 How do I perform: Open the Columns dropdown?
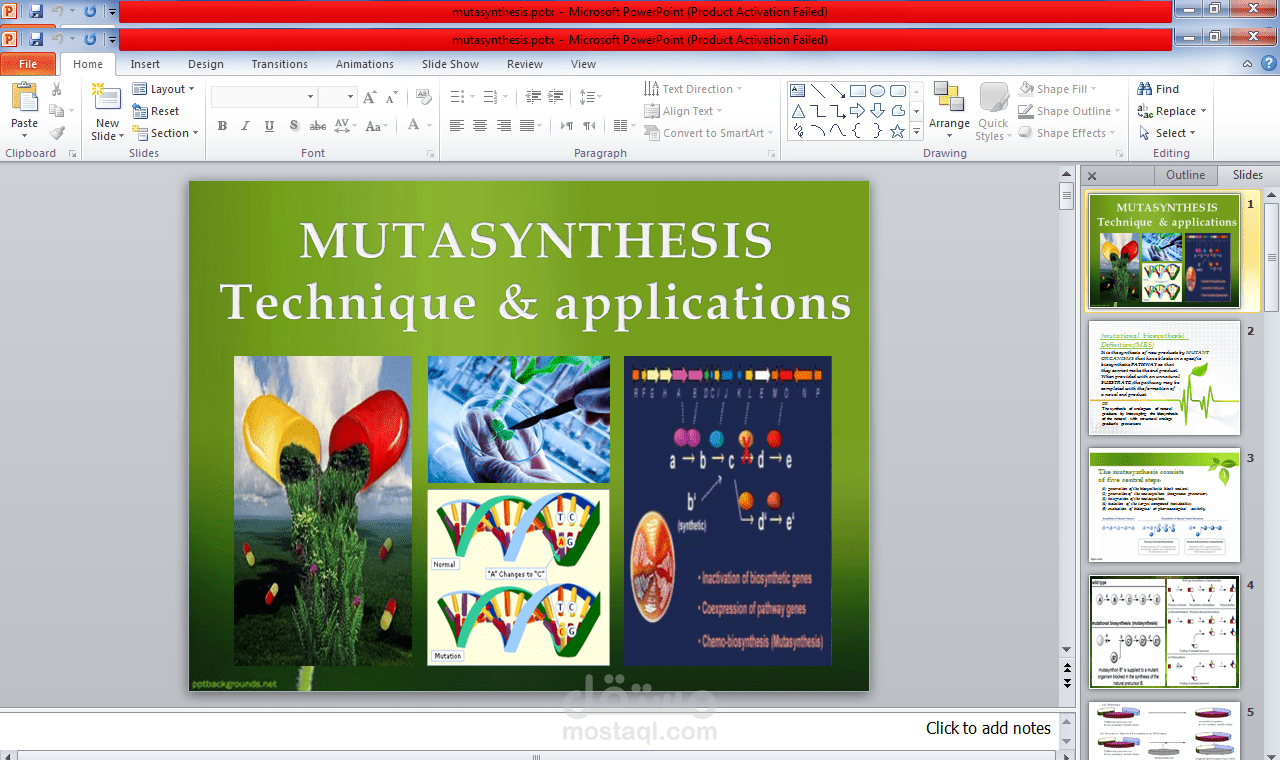pyautogui.click(x=624, y=126)
